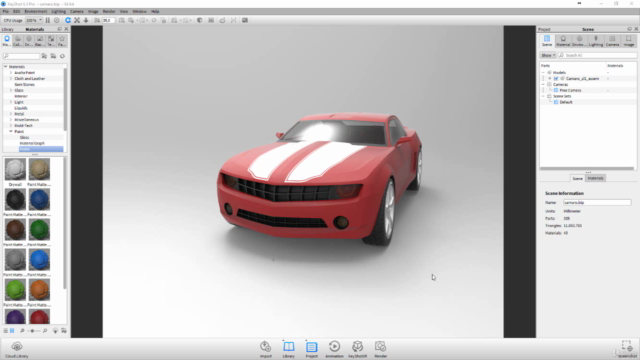
Task: Expand the Miscellaneous folder
Action: pyautogui.click(x=11, y=120)
